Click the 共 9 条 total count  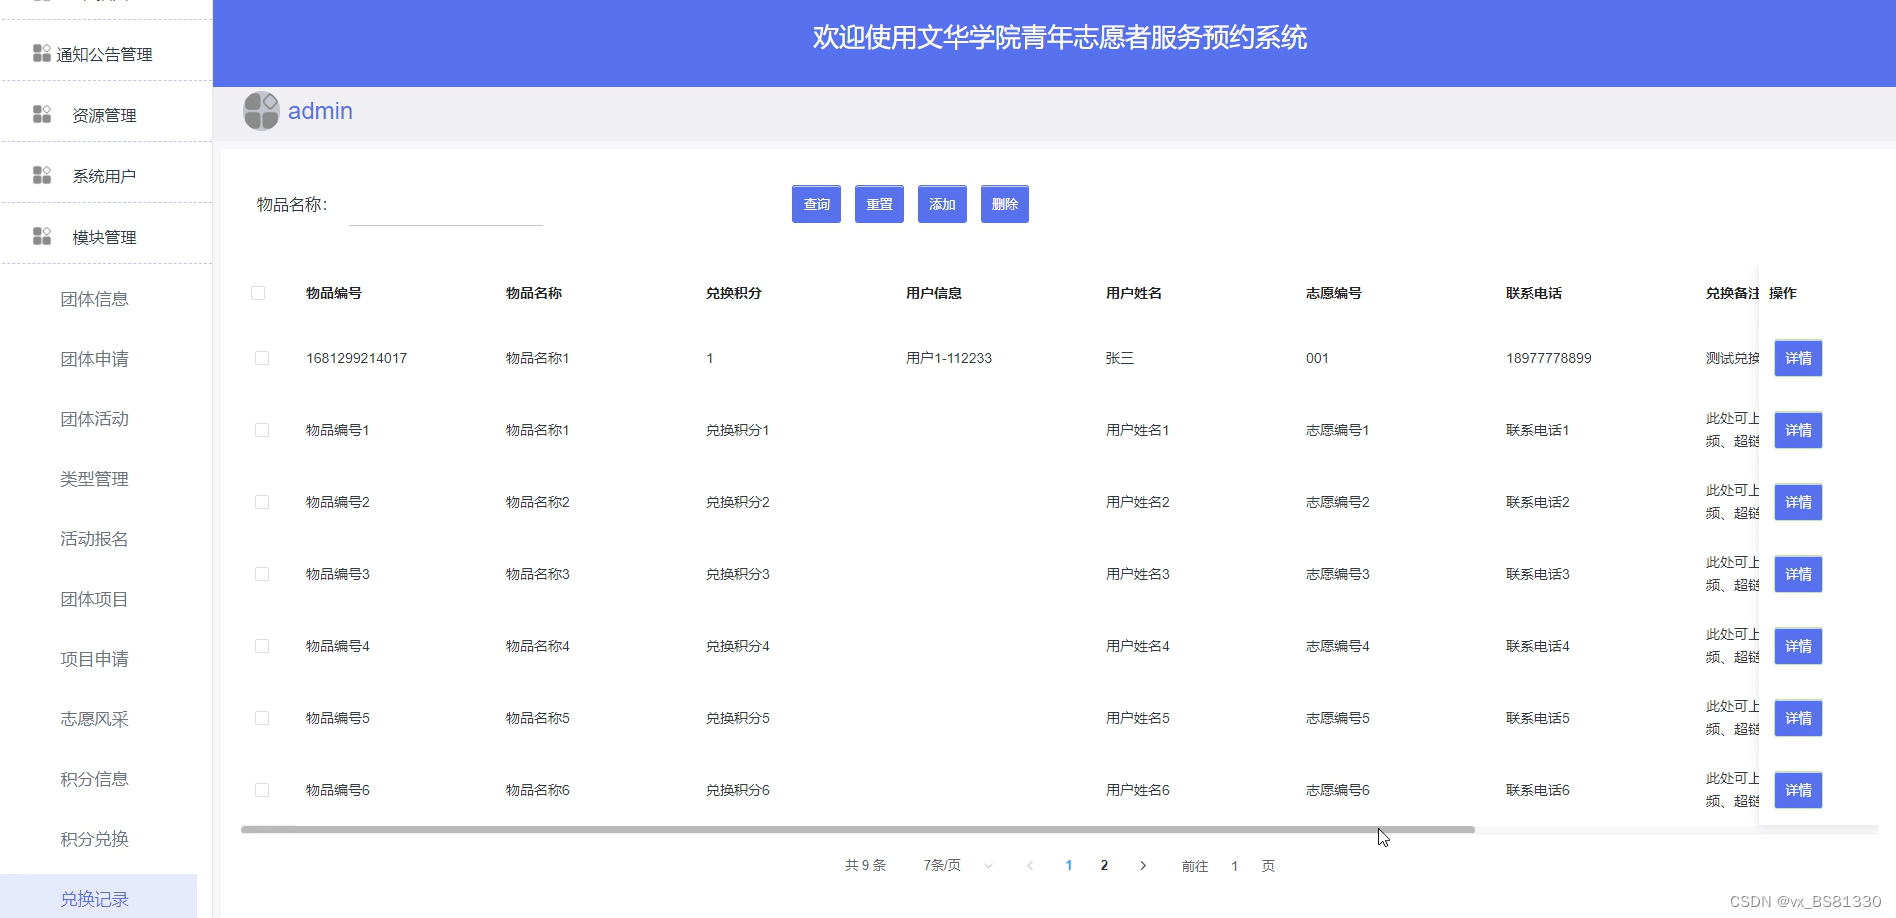pos(866,866)
